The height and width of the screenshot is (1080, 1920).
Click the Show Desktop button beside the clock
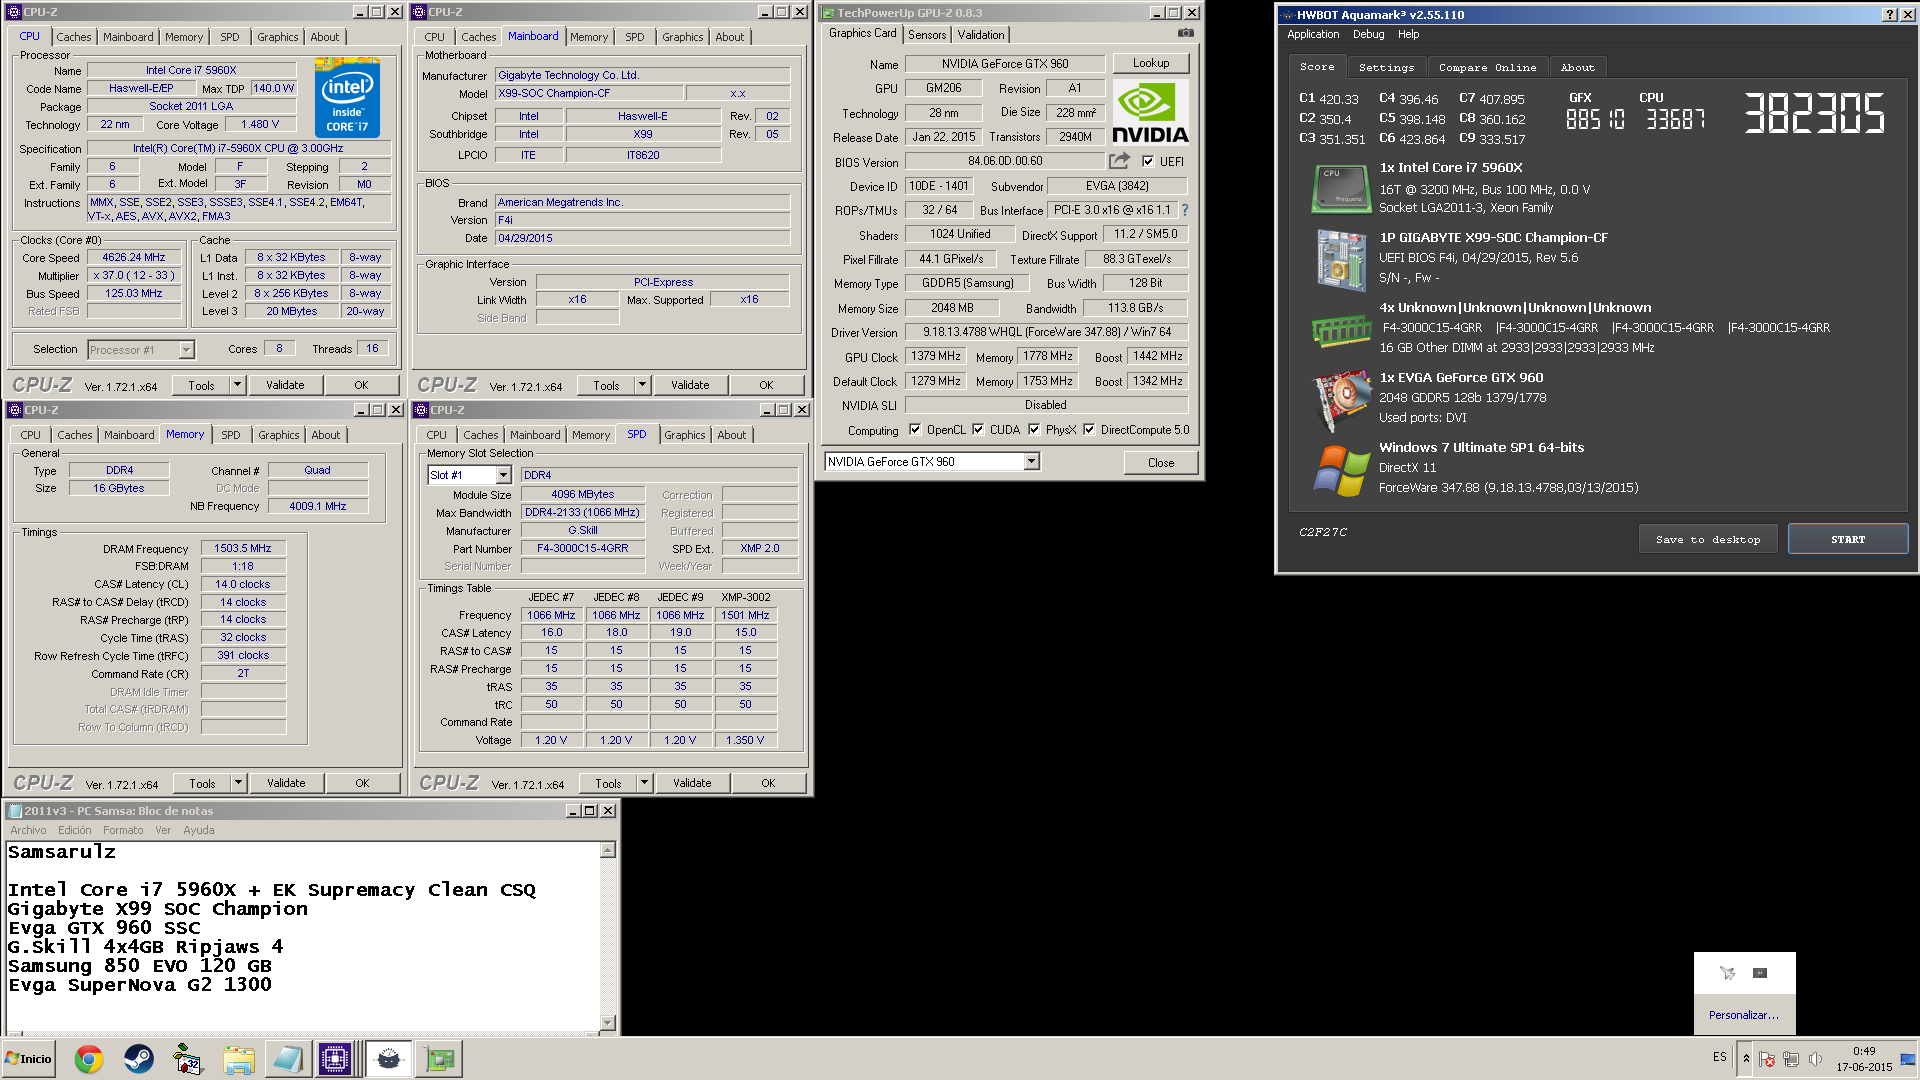pos(1908,1059)
